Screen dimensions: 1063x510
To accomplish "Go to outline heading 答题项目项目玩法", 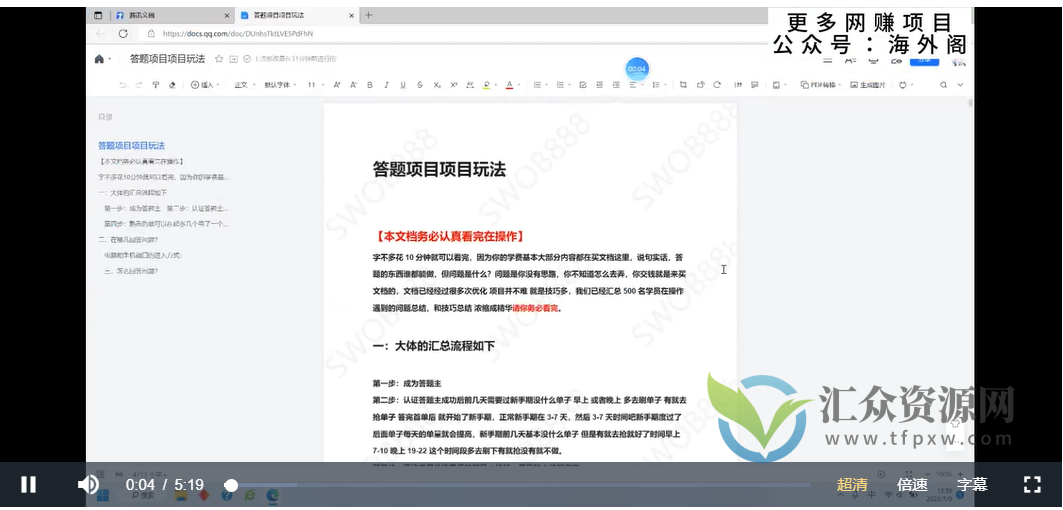I will [x=132, y=145].
